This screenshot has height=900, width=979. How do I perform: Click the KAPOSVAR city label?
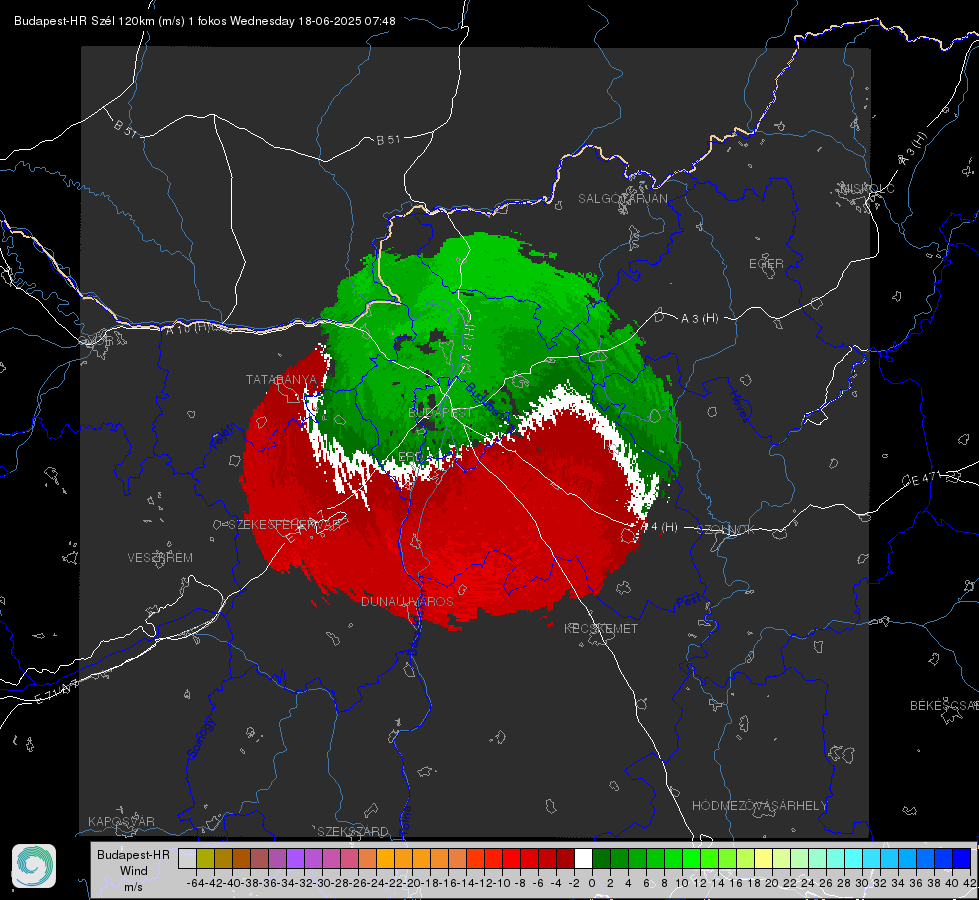tap(121, 821)
